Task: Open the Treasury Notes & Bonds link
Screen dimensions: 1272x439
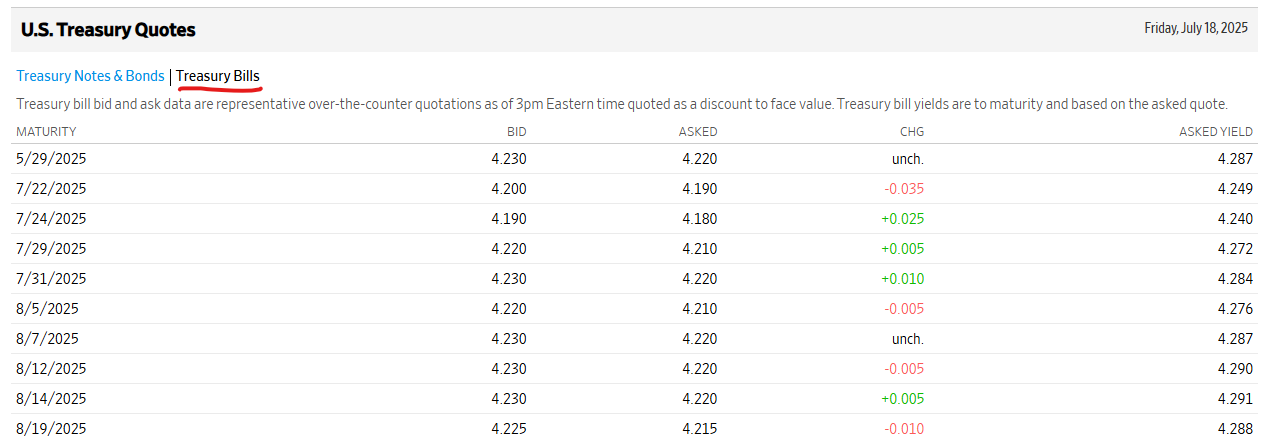Action: coord(90,76)
